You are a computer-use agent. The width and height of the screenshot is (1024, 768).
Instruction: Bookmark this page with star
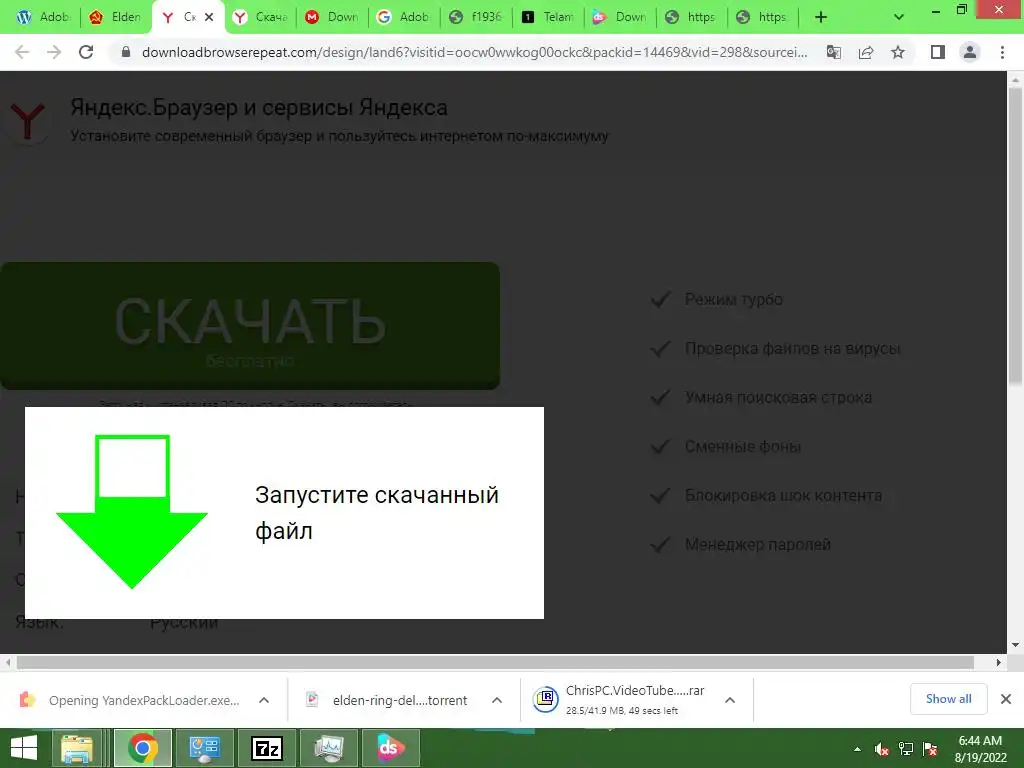[x=898, y=52]
